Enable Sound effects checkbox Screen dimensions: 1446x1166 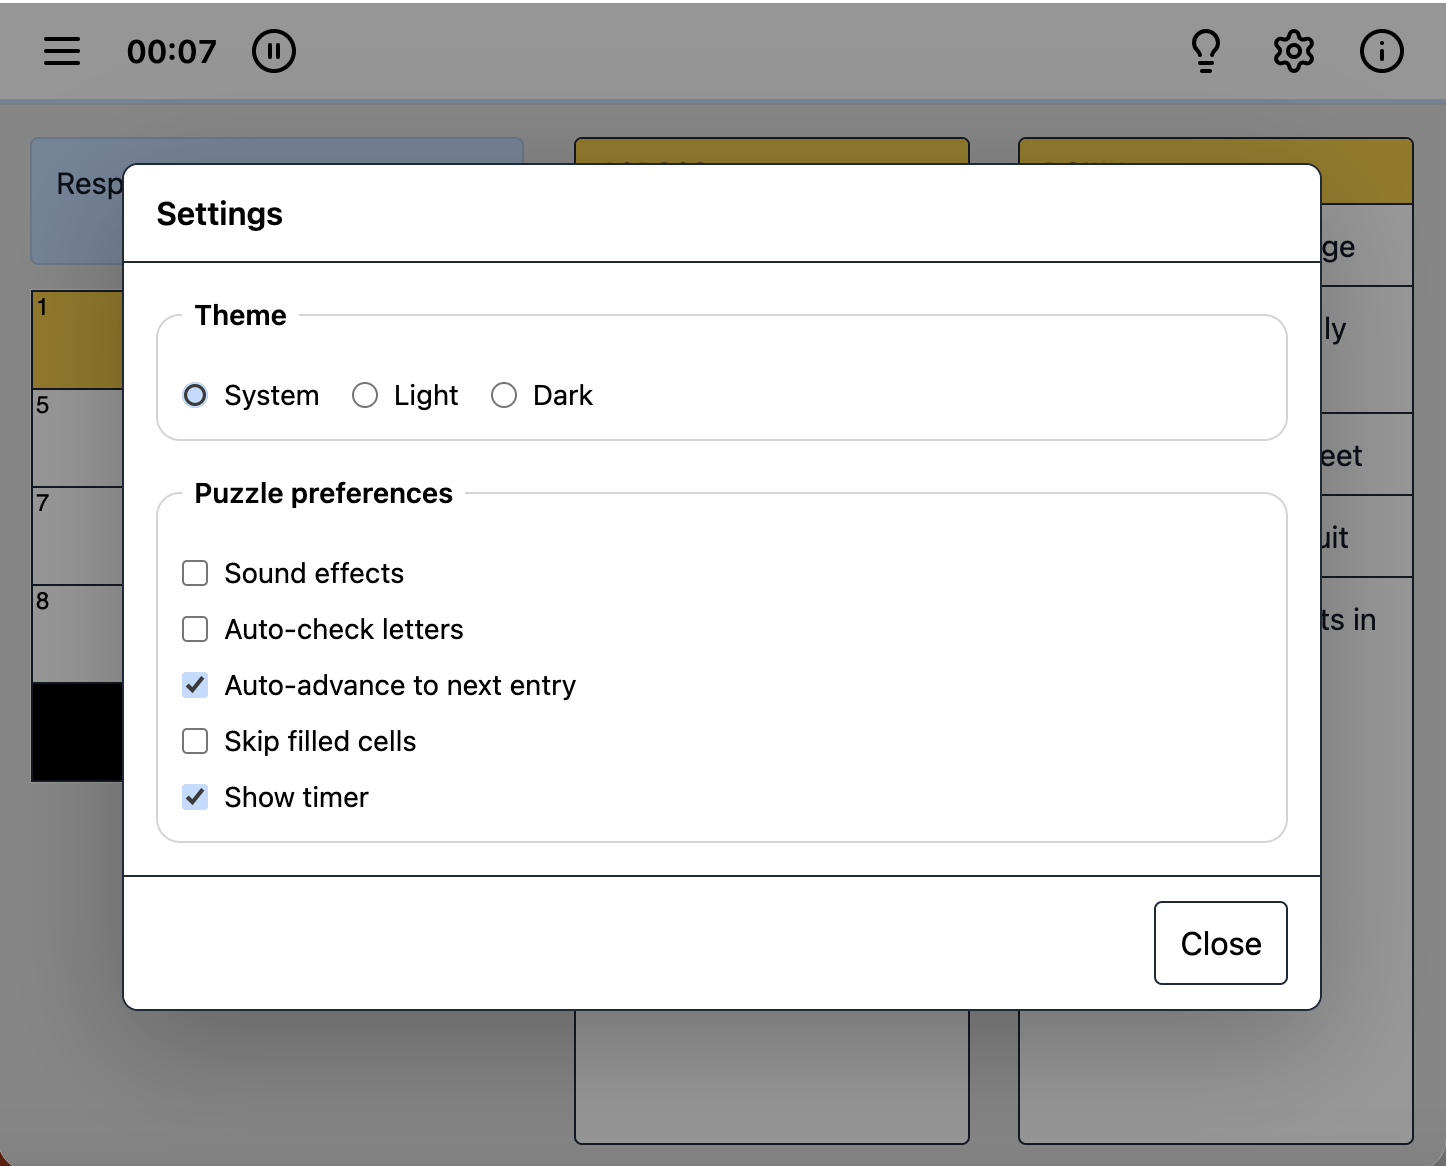195,573
